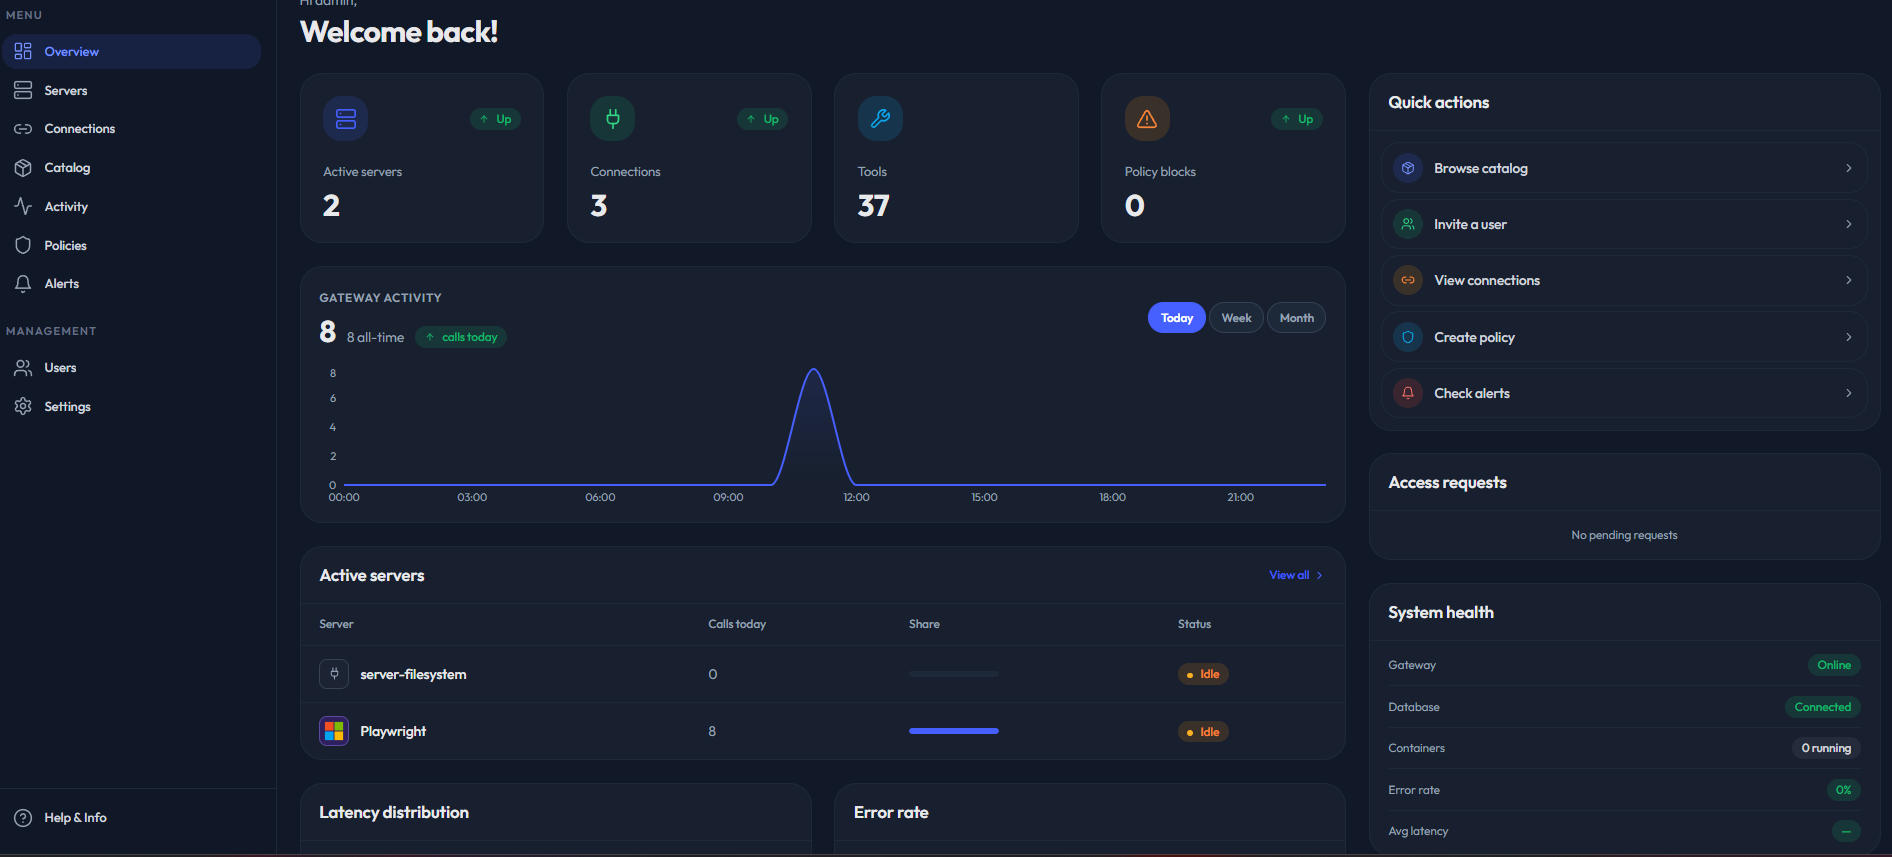1892x857 pixels.
Task: Click the Active servers card icon
Action: [x=346, y=119]
